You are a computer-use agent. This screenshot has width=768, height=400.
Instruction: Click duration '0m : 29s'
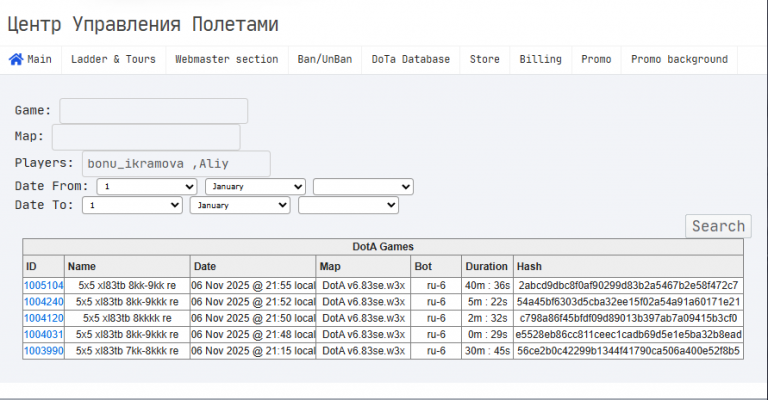[487, 334]
